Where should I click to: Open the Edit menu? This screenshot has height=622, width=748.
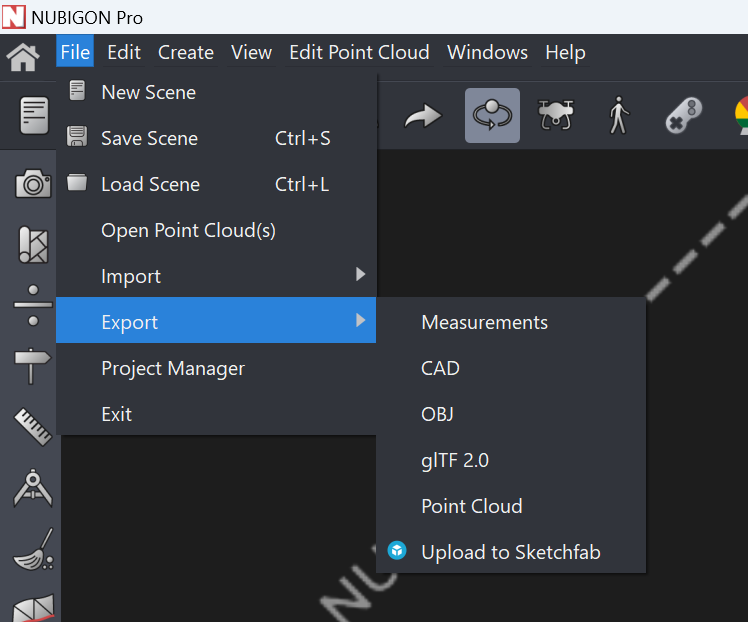[124, 52]
